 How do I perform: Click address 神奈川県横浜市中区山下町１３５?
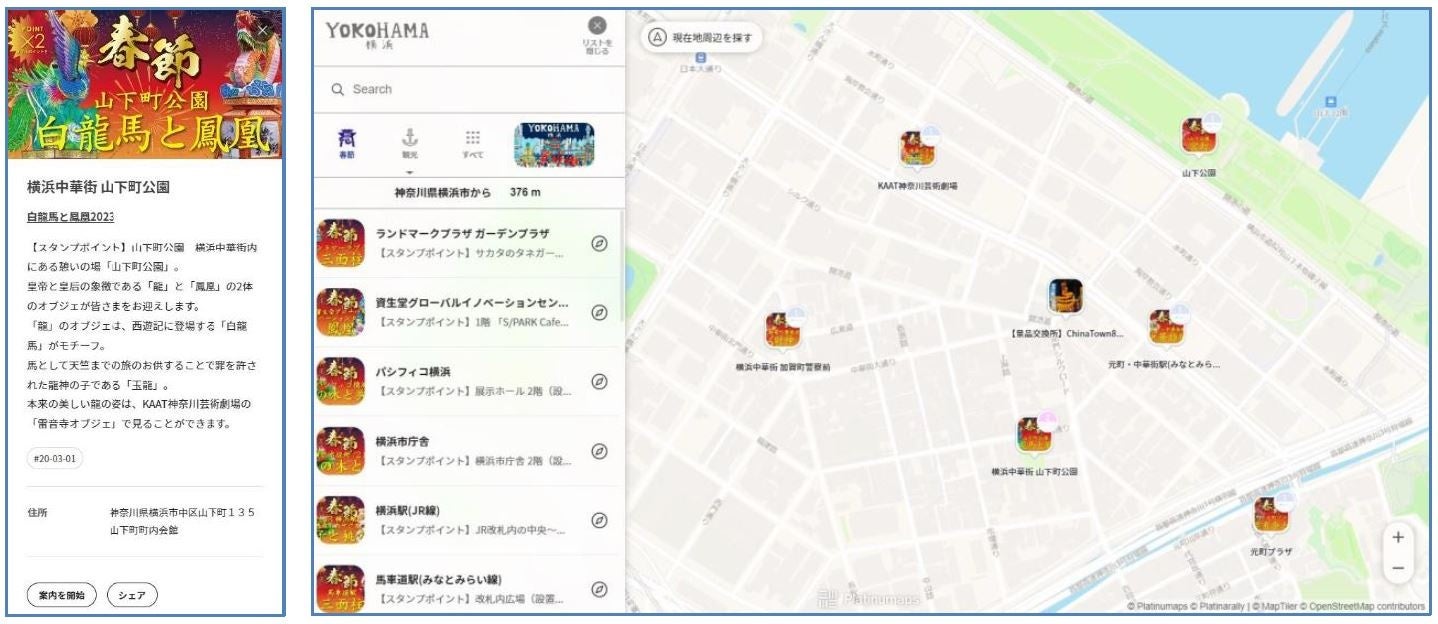[182, 512]
